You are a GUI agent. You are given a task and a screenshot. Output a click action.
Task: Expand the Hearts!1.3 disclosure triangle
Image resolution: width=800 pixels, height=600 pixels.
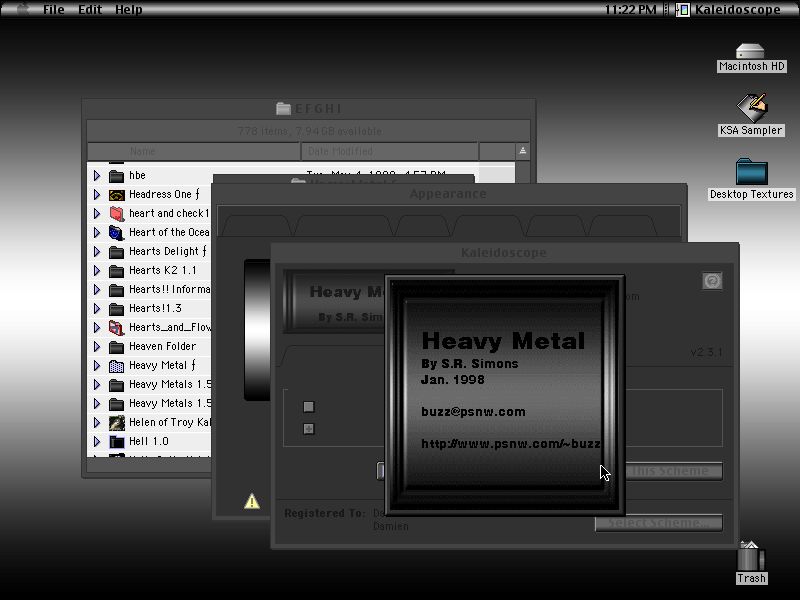tap(97, 309)
